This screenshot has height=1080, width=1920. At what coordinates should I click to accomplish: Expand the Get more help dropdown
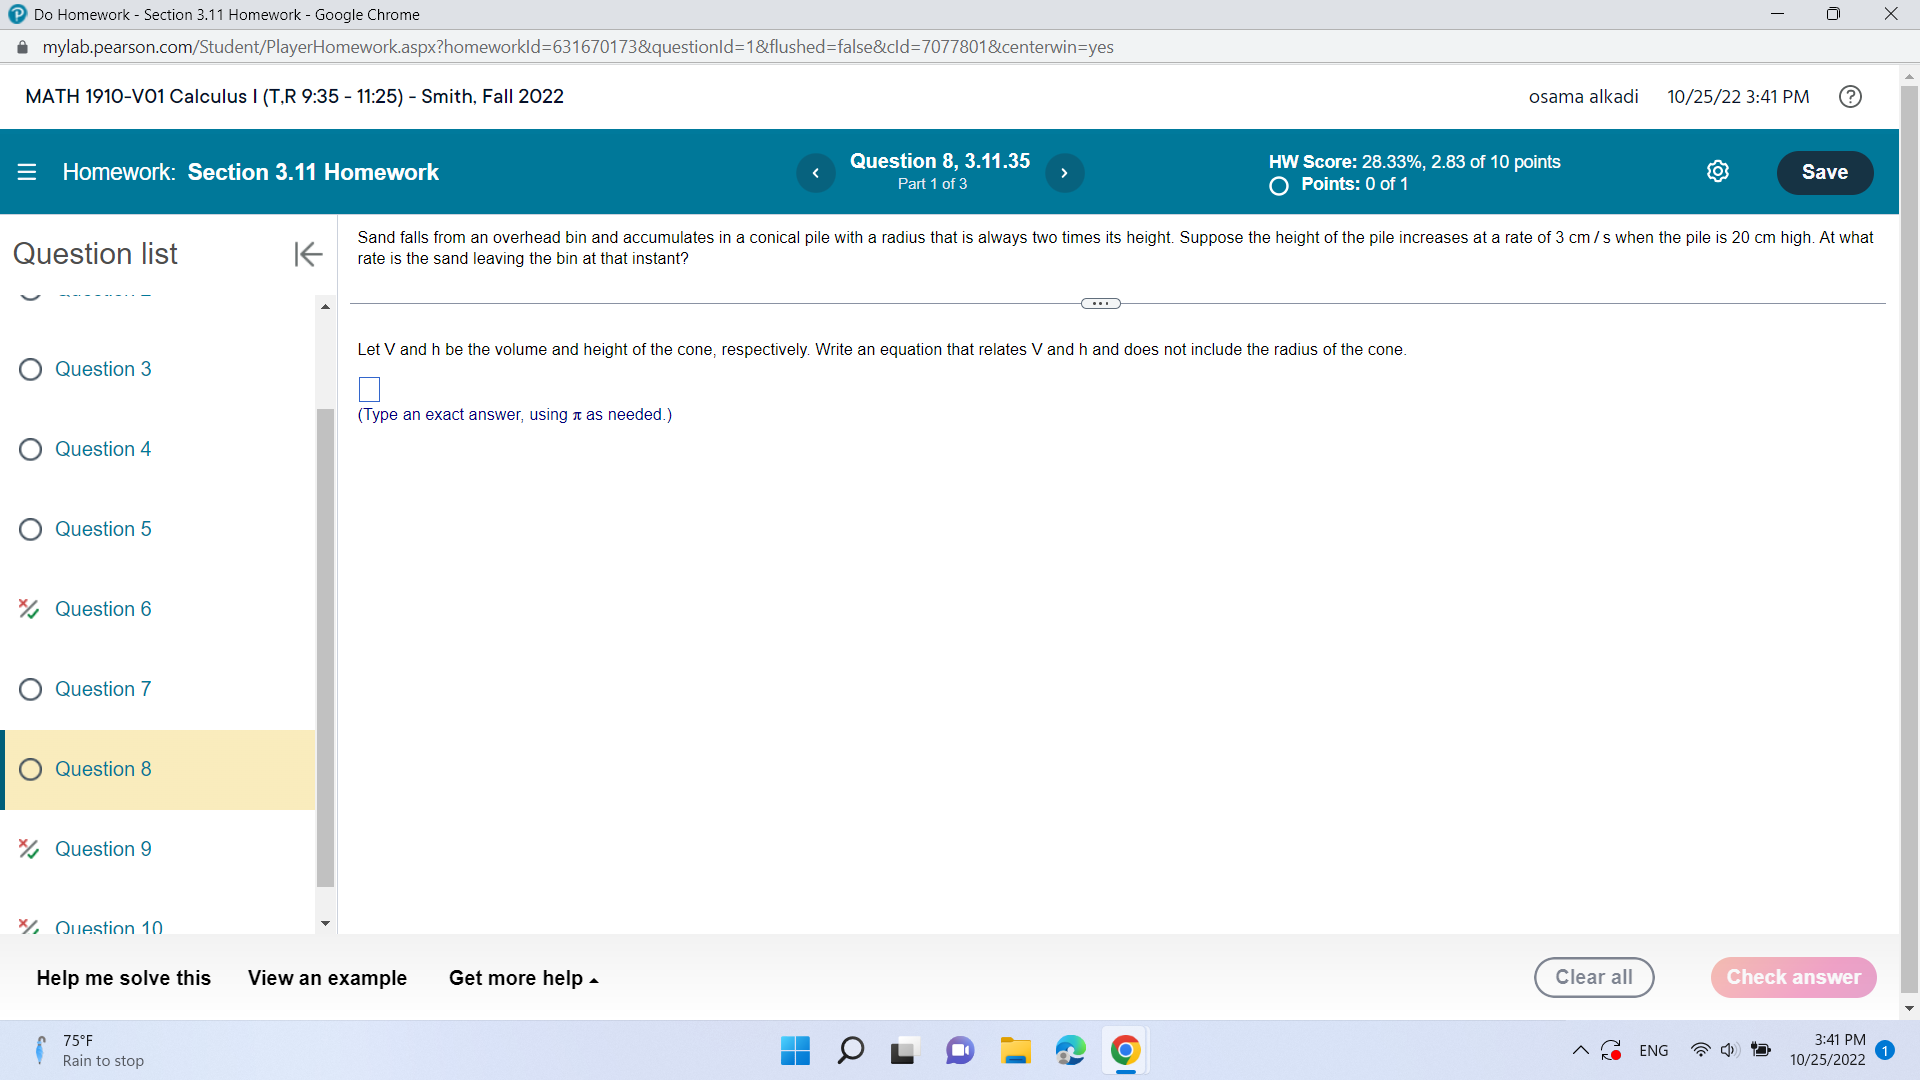523,978
